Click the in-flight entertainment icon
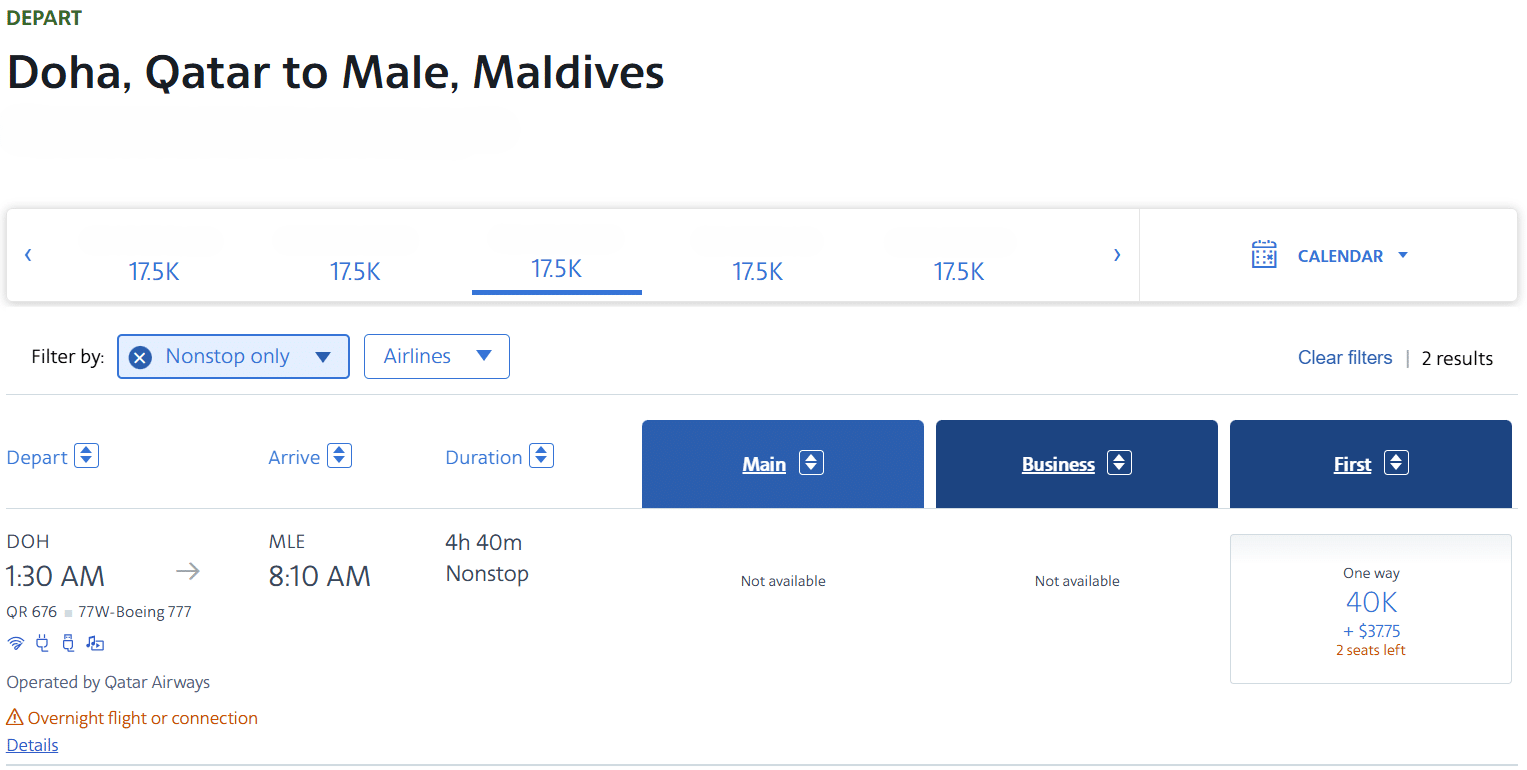The height and width of the screenshot is (770, 1527). tap(95, 643)
